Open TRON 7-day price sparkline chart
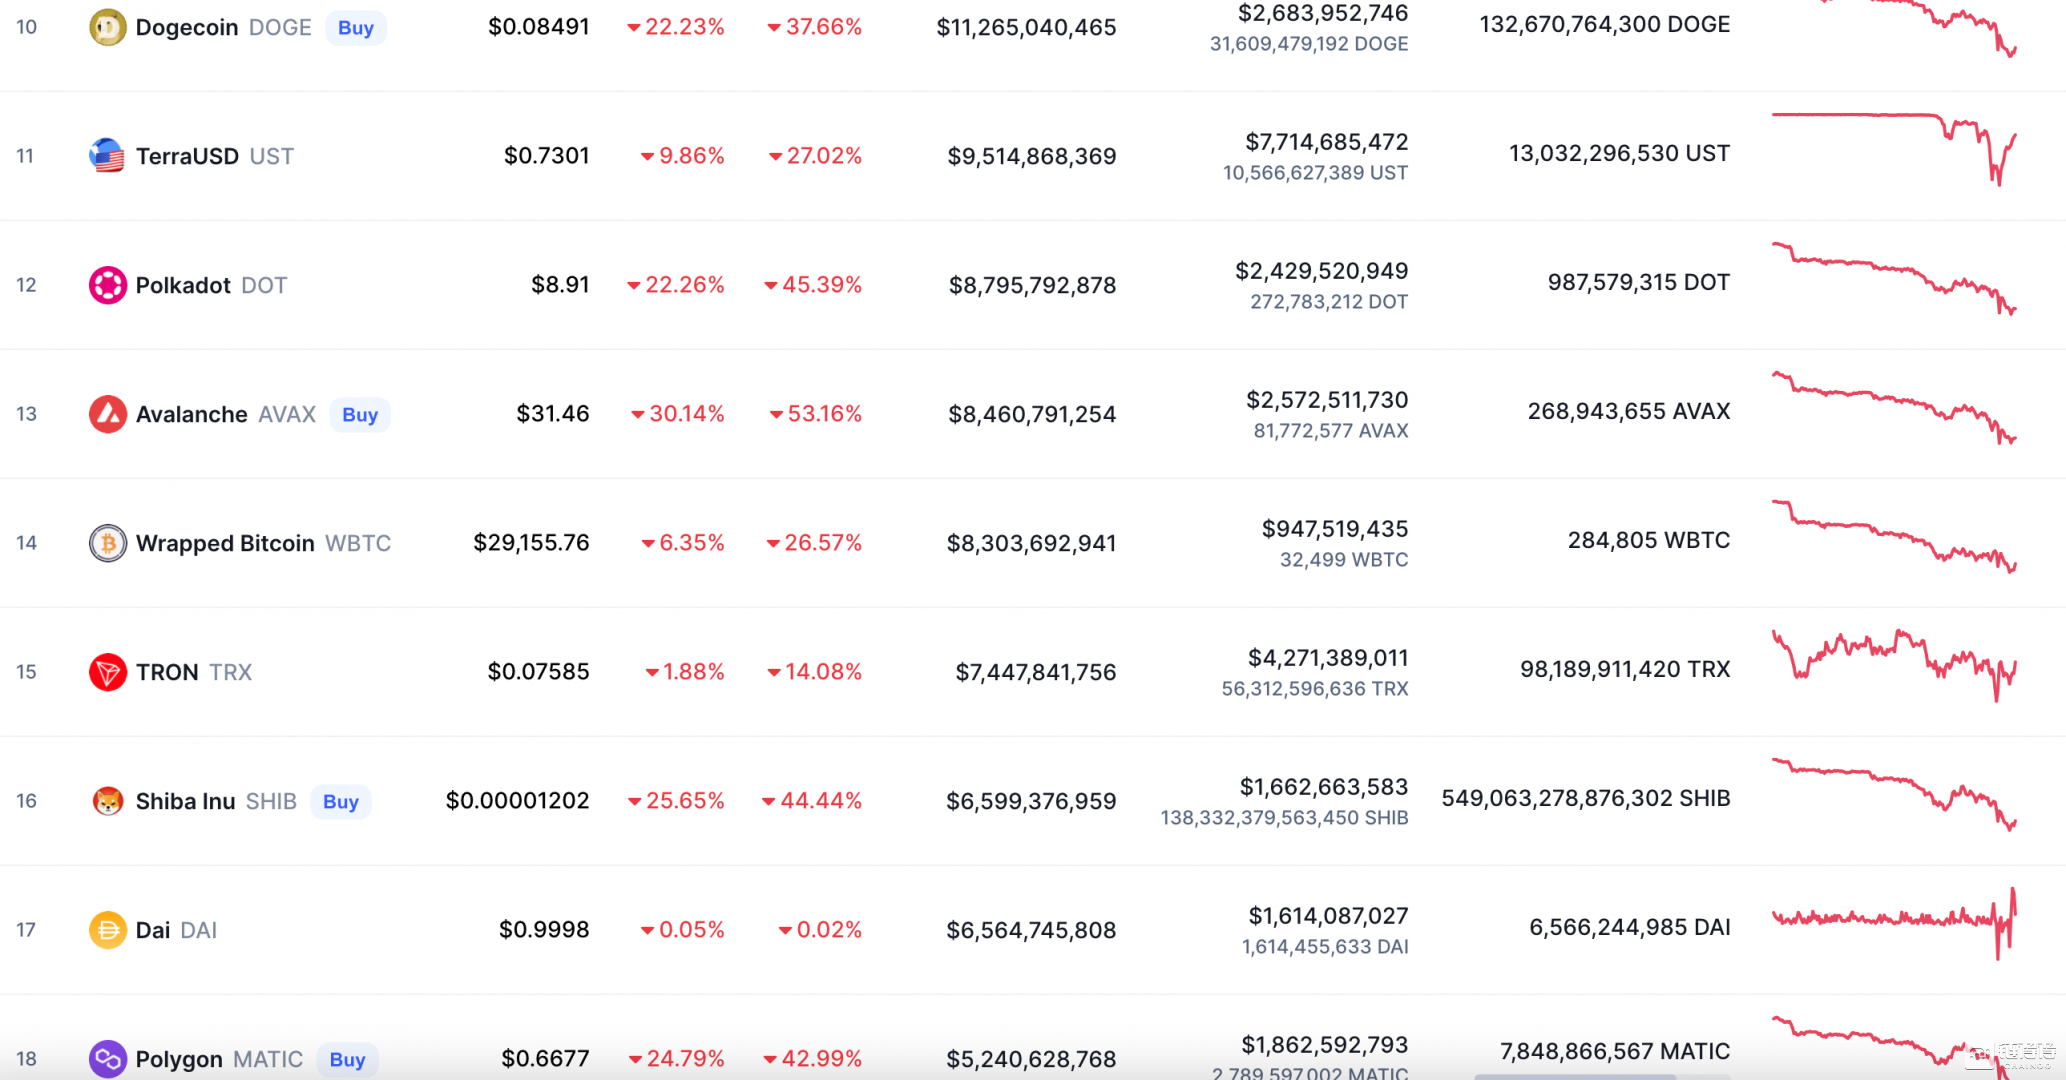 click(x=1894, y=666)
